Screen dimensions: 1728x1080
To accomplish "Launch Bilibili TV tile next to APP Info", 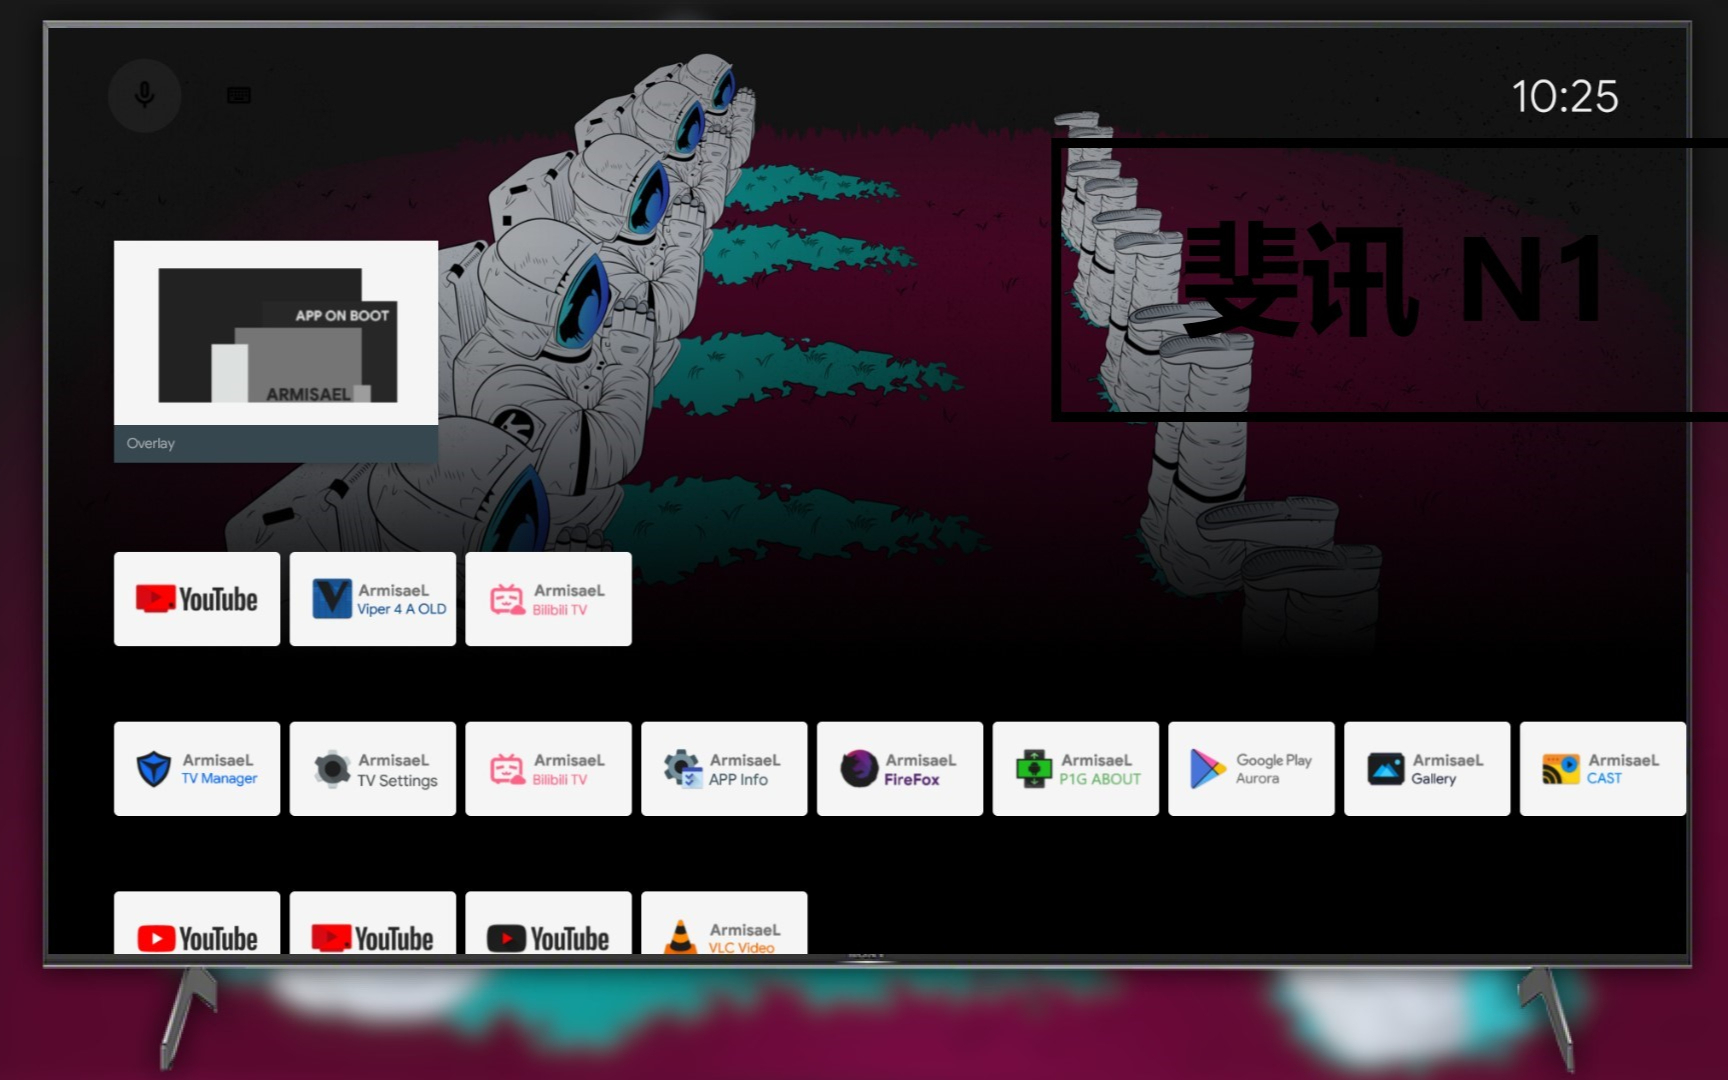I will pyautogui.click(x=548, y=769).
